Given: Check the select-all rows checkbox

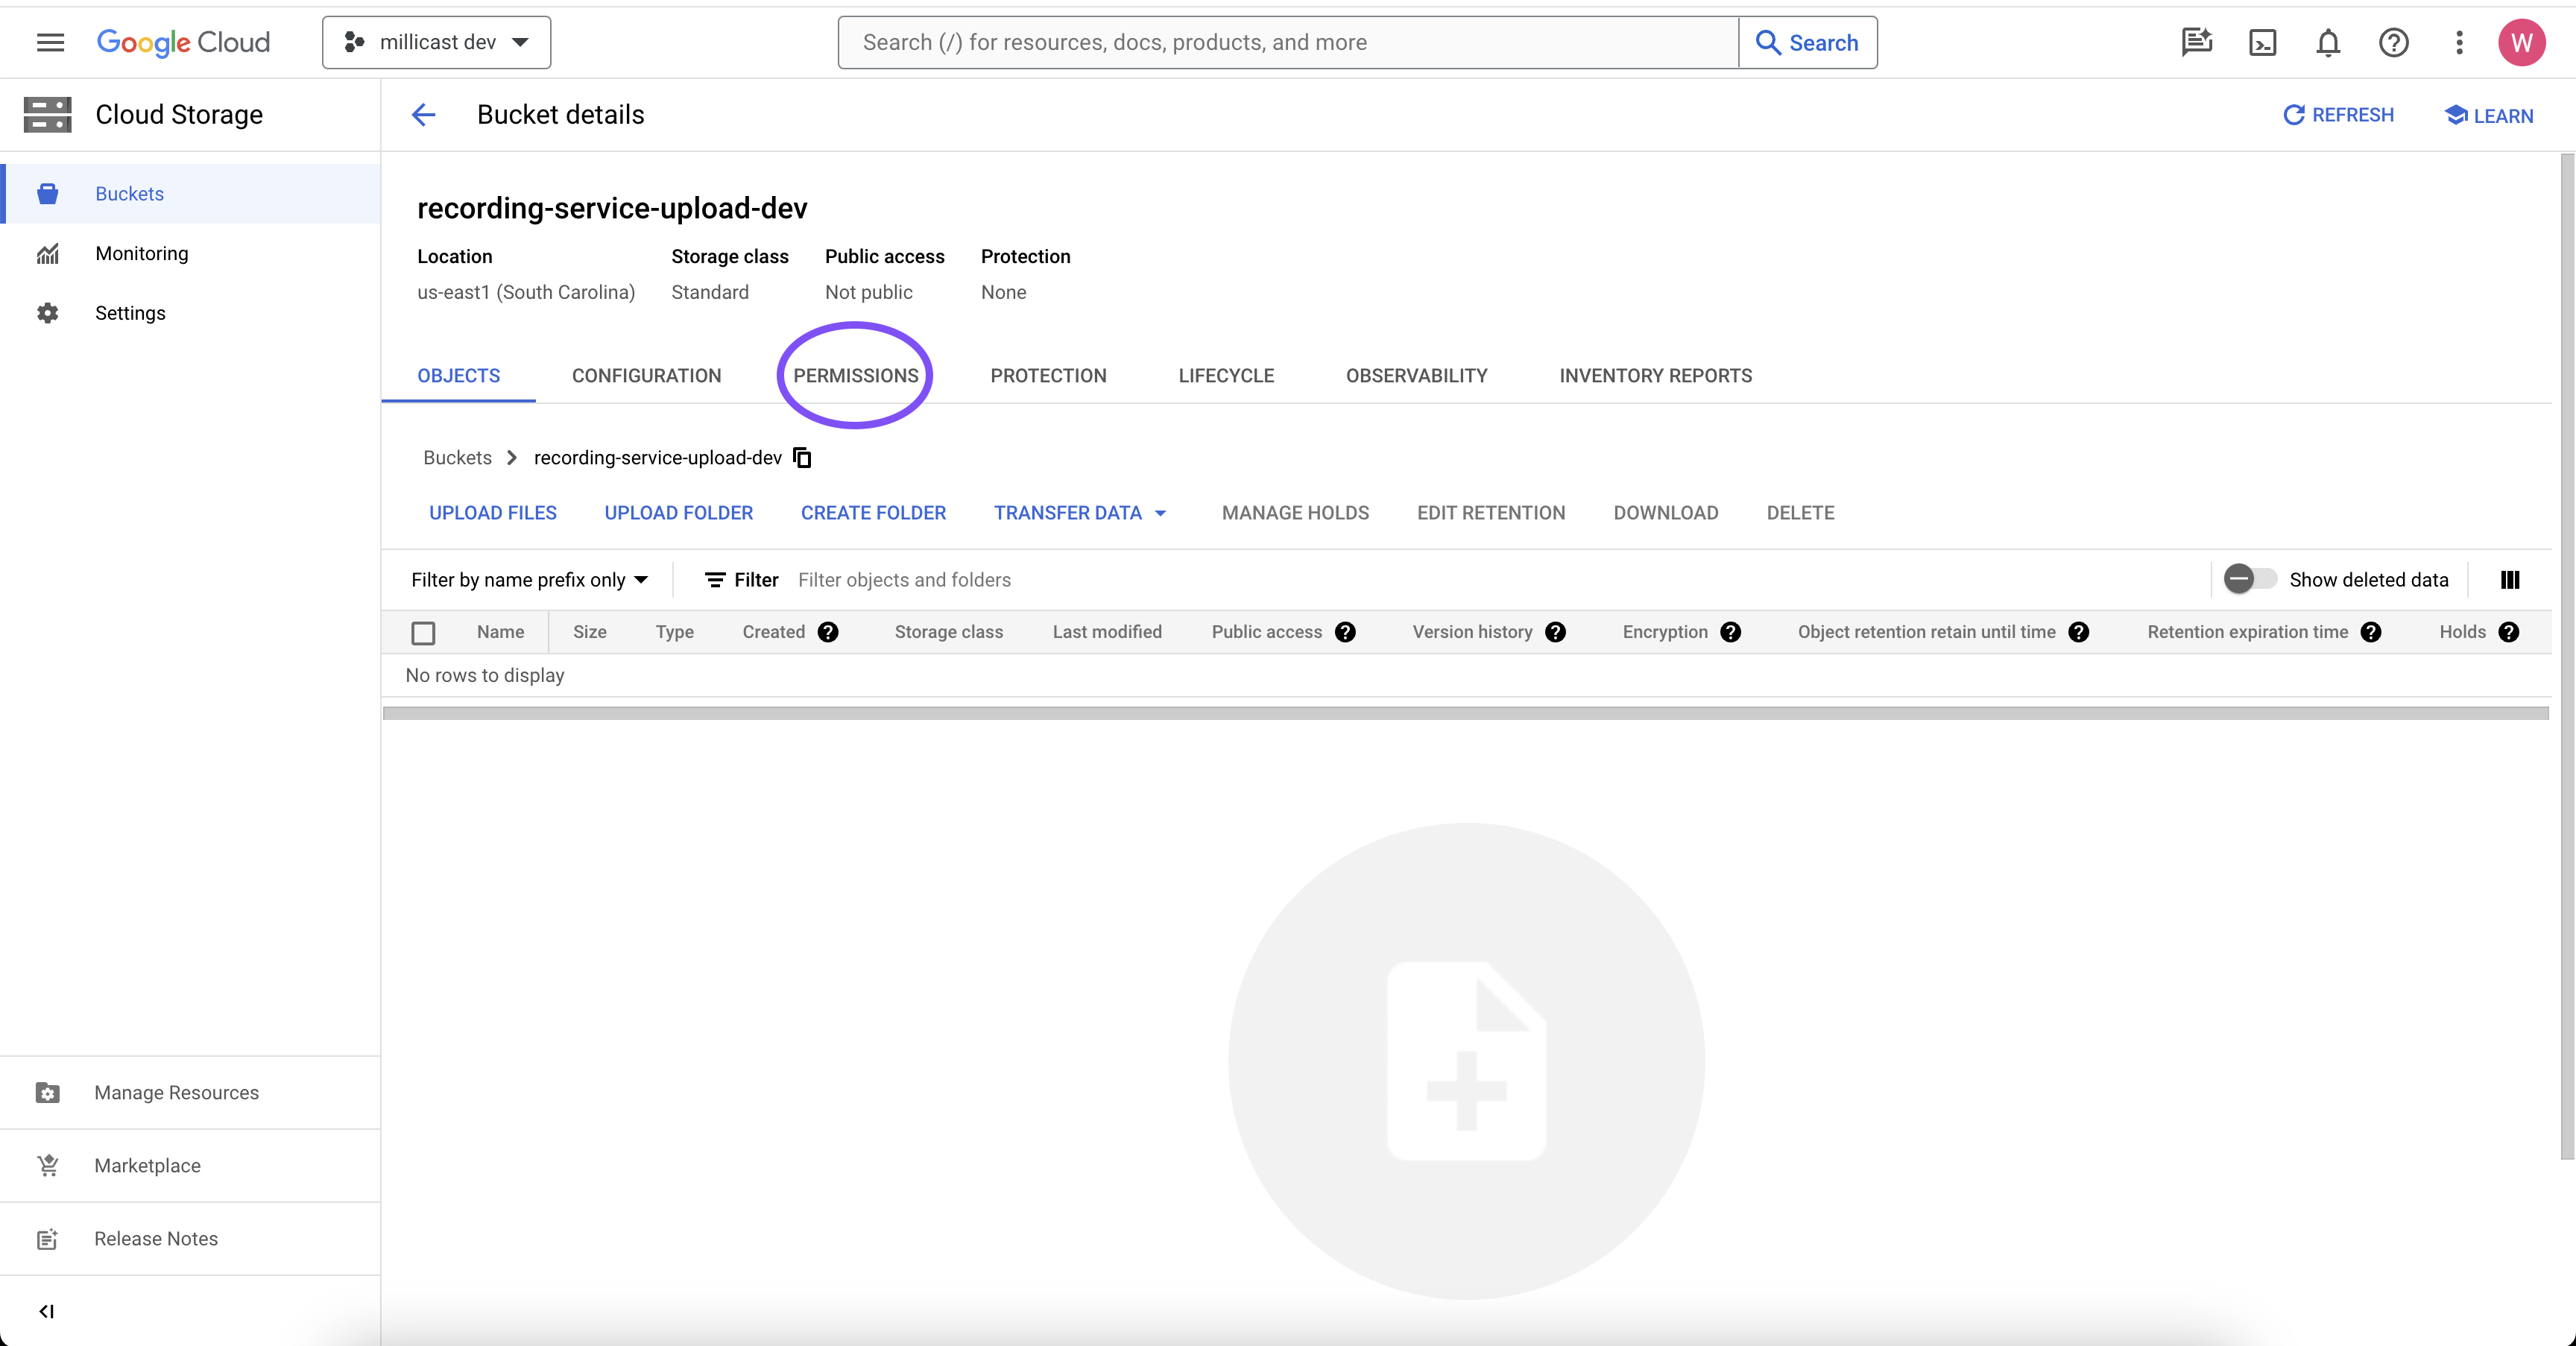Looking at the screenshot, I should pyautogui.click(x=423, y=633).
